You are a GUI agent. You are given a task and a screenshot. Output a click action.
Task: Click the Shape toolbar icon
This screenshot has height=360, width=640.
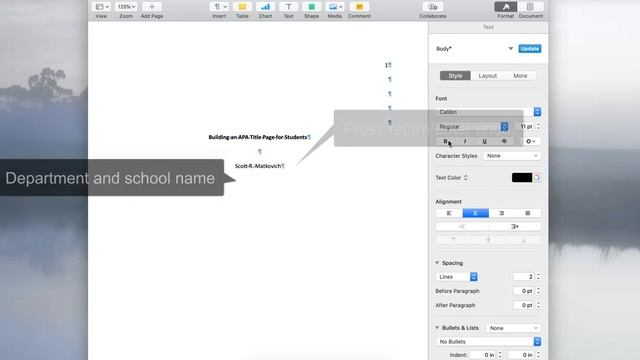tap(311, 7)
